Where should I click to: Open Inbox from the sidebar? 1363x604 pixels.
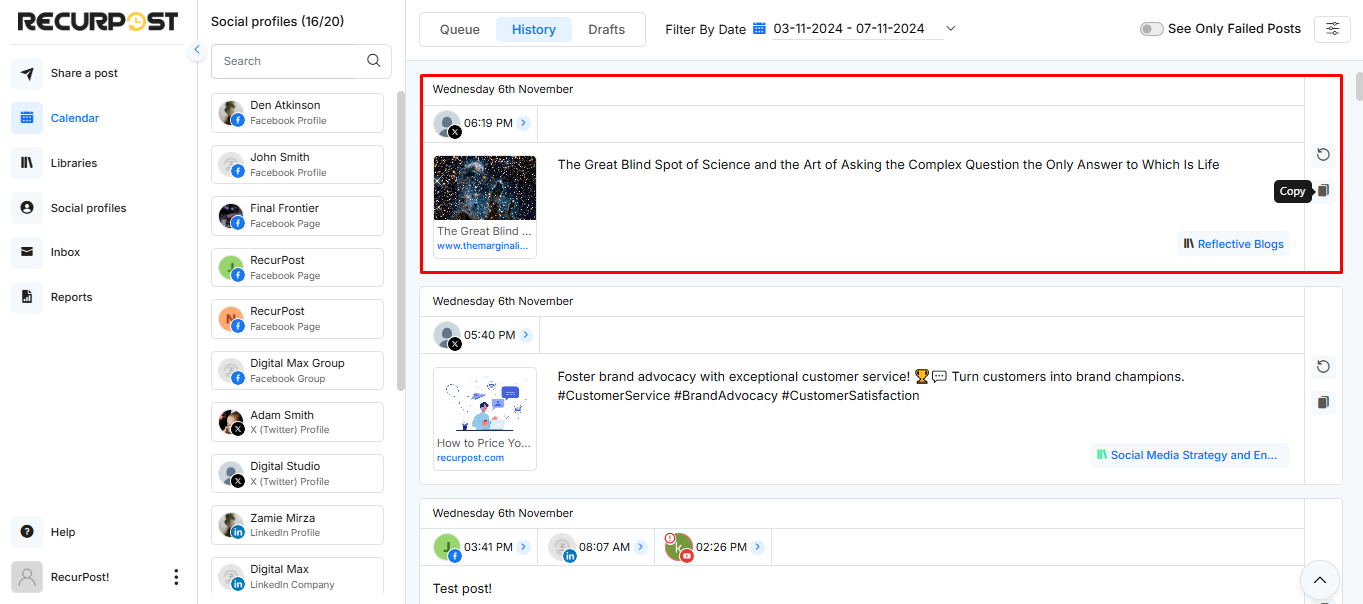[x=65, y=252]
